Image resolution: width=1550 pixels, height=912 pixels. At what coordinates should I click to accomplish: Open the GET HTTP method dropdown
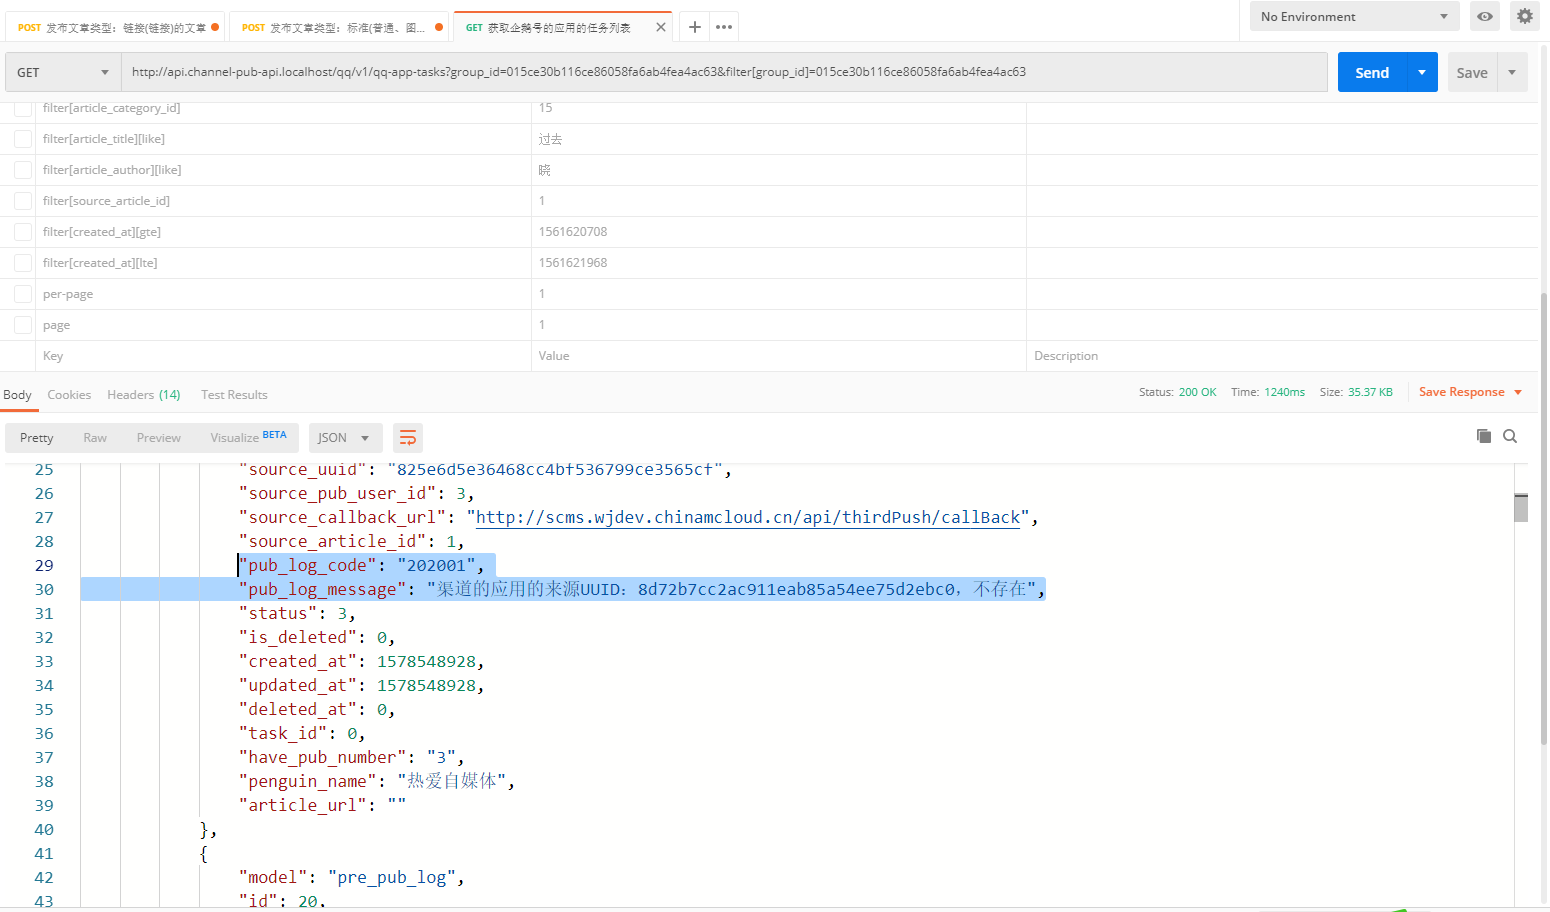(x=62, y=73)
